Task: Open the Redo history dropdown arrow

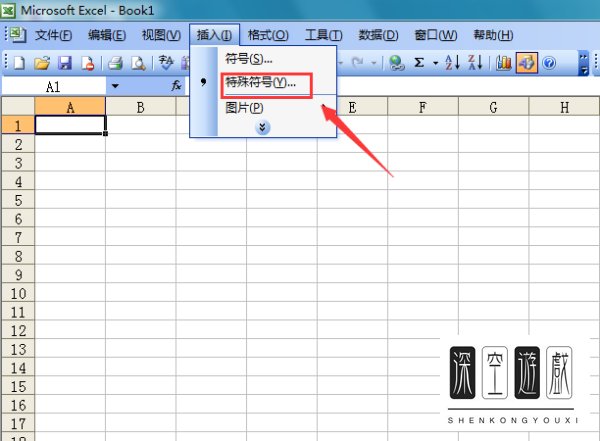Action: pos(373,63)
